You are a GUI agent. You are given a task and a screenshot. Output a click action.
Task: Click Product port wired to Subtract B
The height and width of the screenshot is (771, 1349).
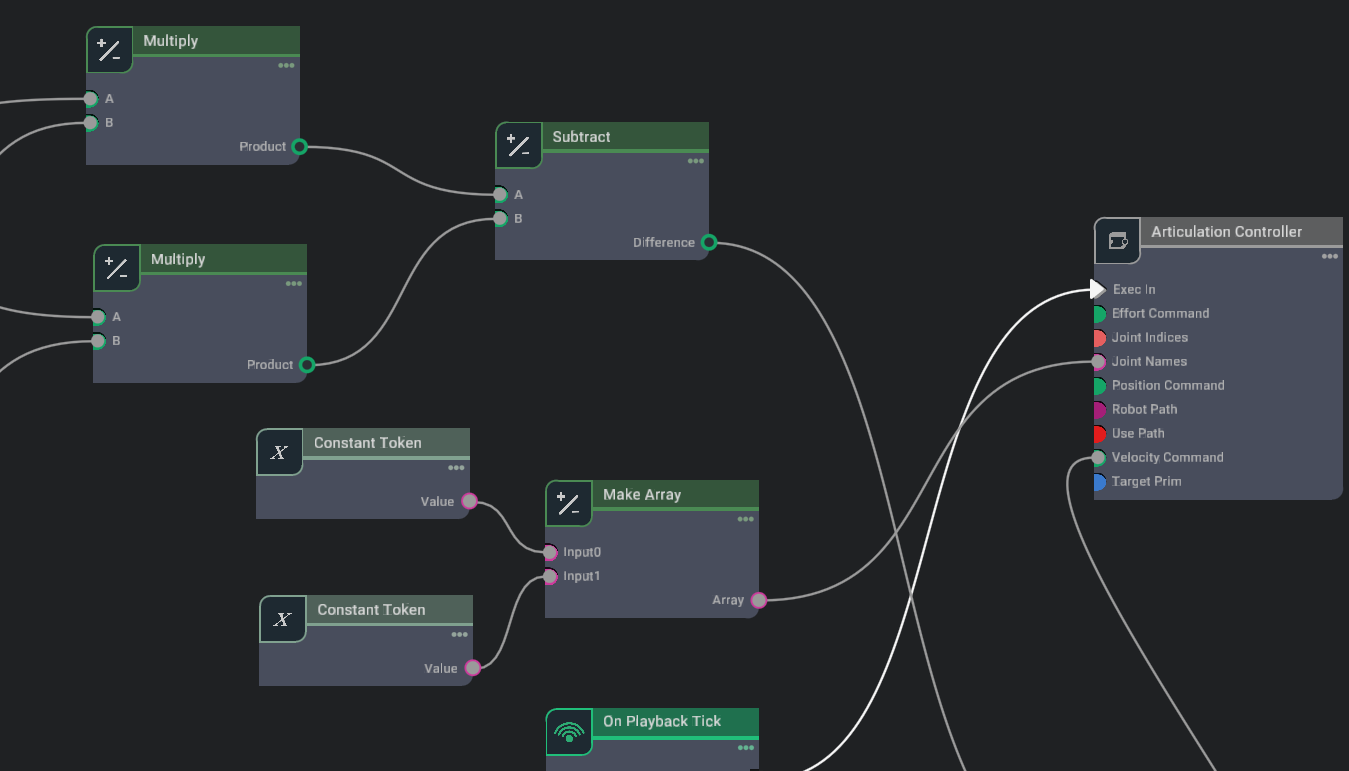click(307, 365)
